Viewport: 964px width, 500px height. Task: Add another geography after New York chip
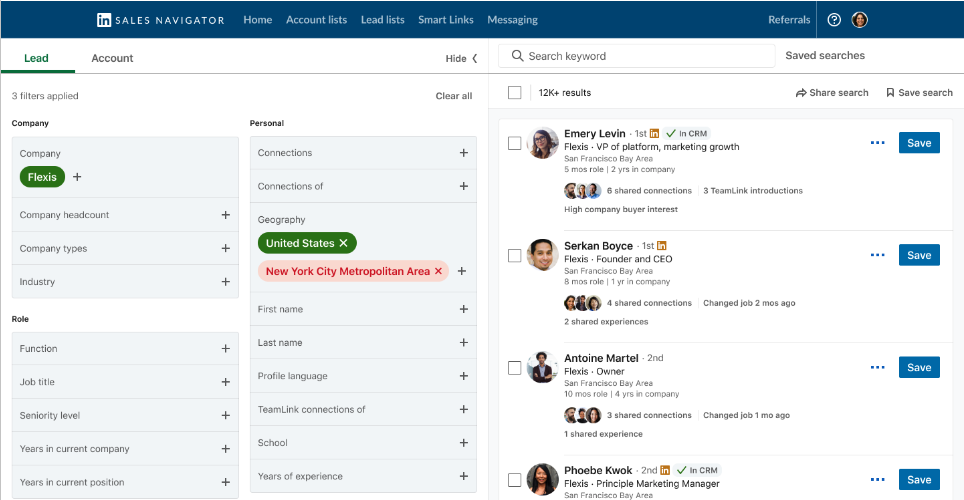coord(462,271)
